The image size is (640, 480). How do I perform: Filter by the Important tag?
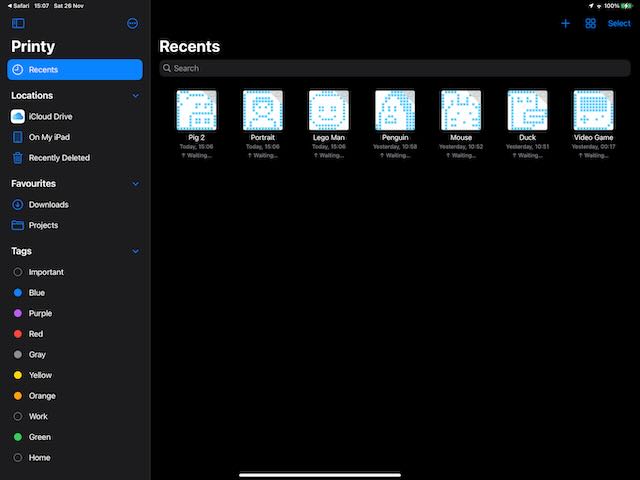[x=75, y=272]
